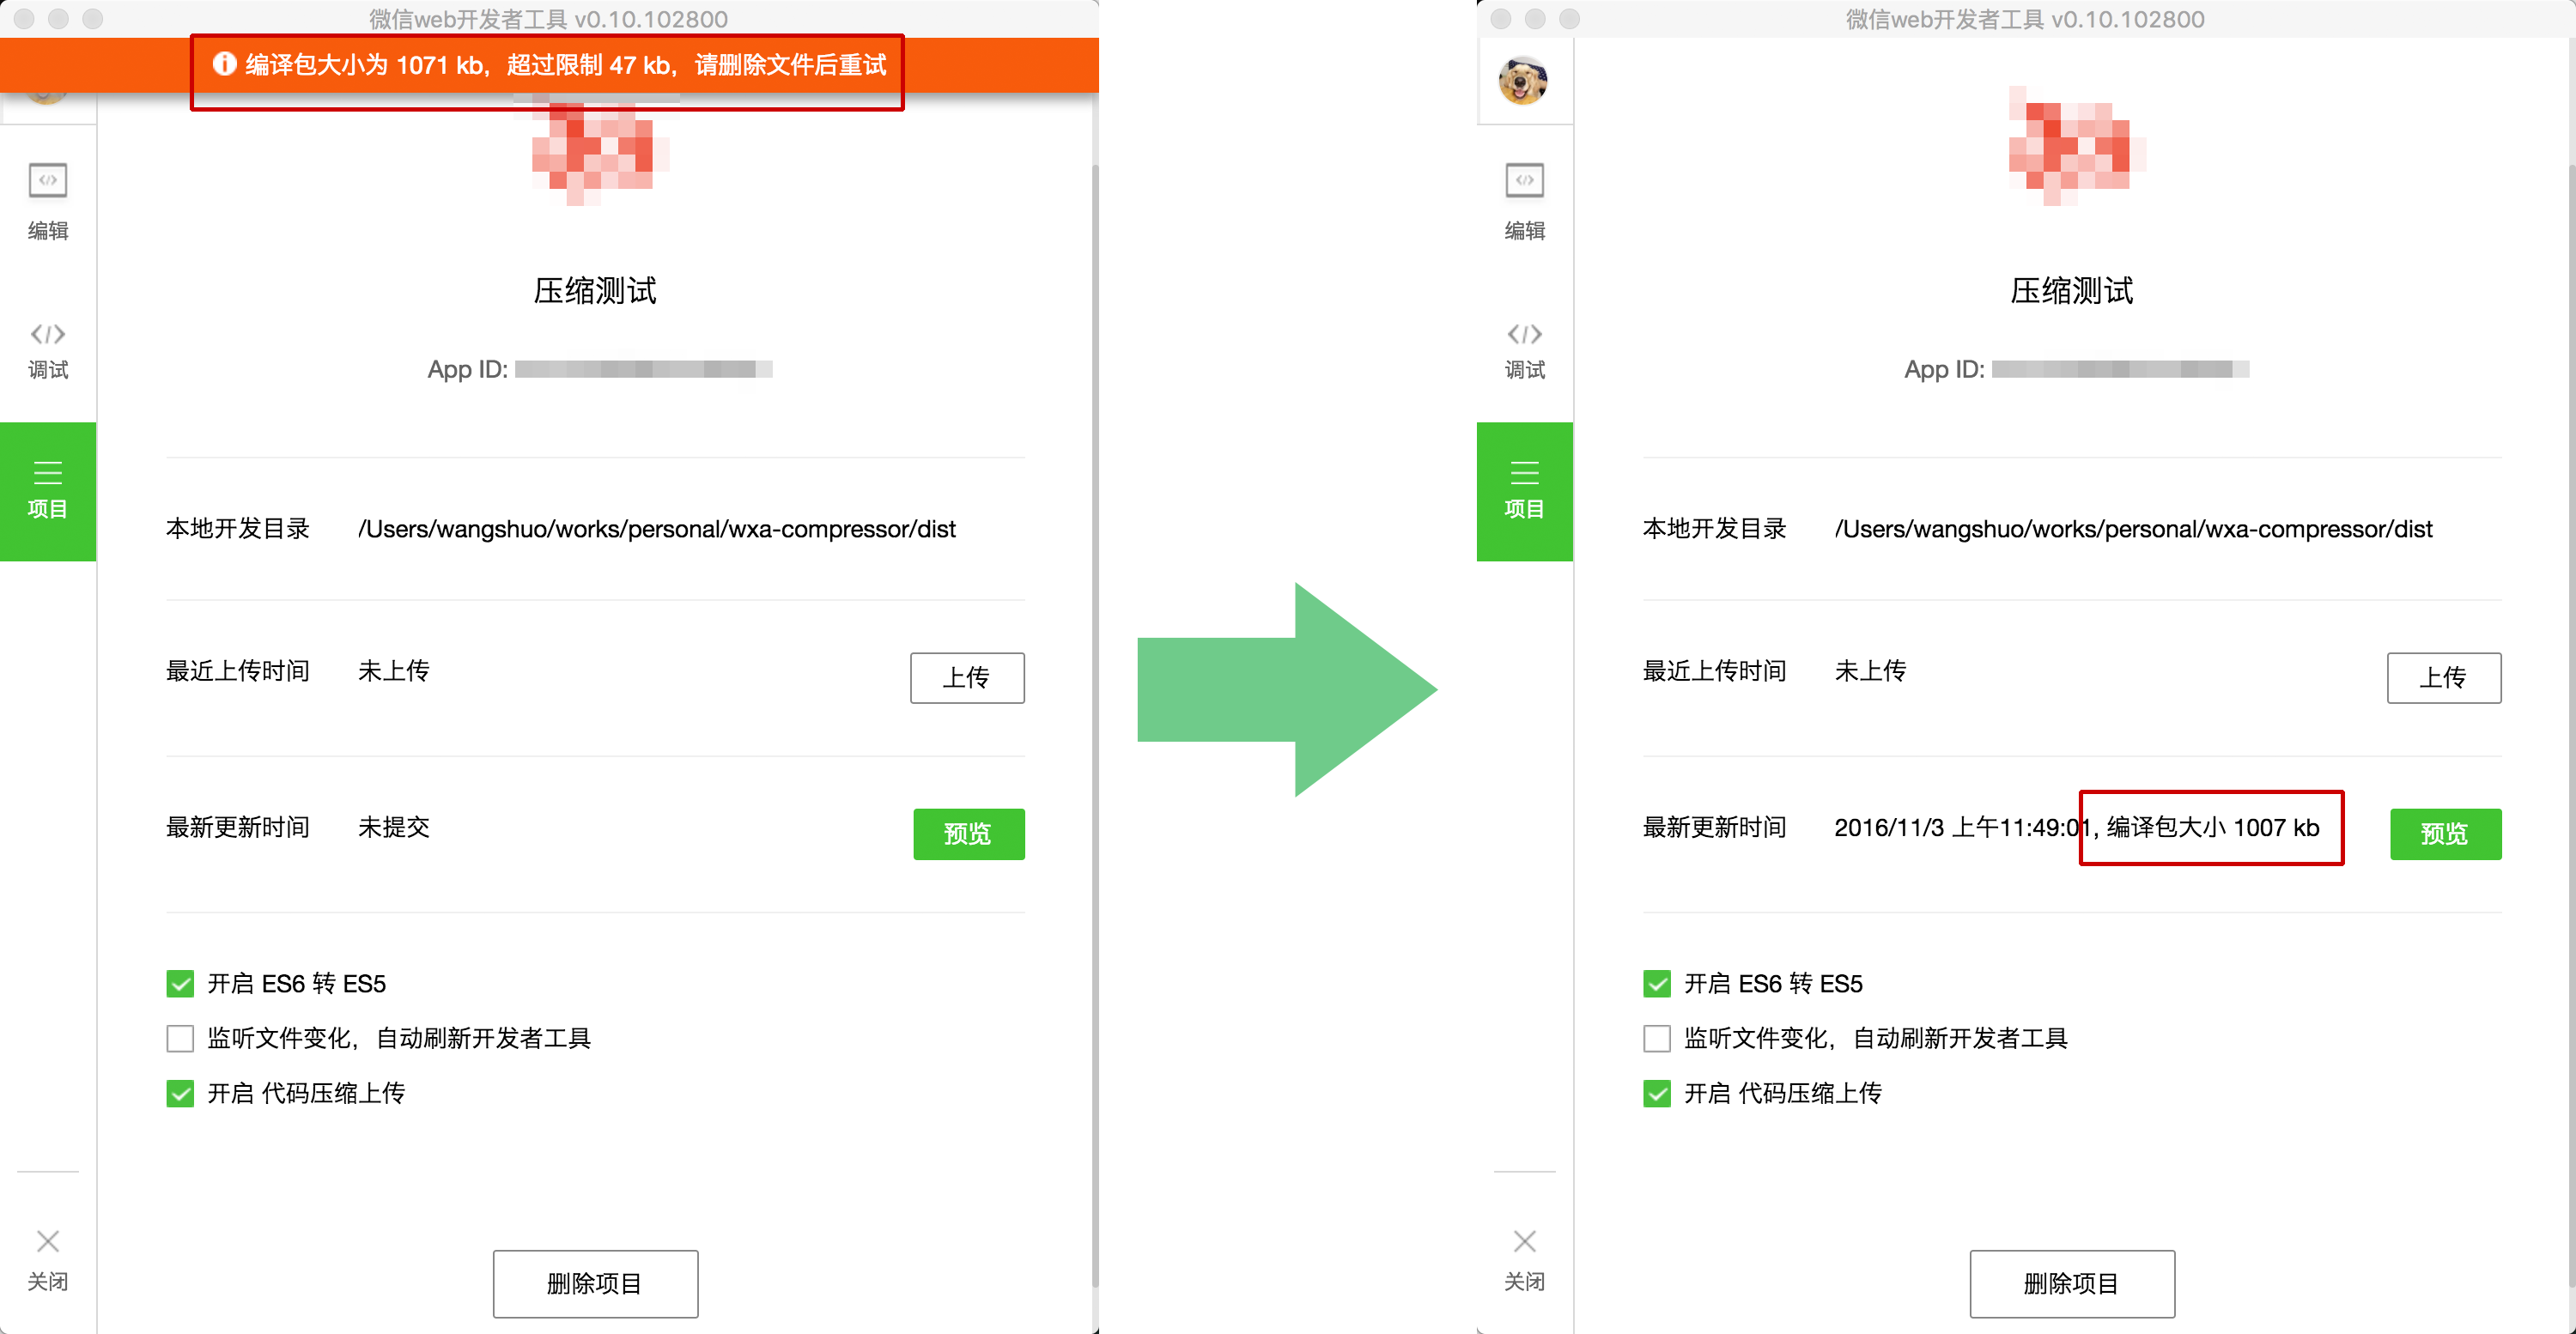Click the dog avatar in the right window
Image resolution: width=2576 pixels, height=1334 pixels.
click(x=1523, y=81)
